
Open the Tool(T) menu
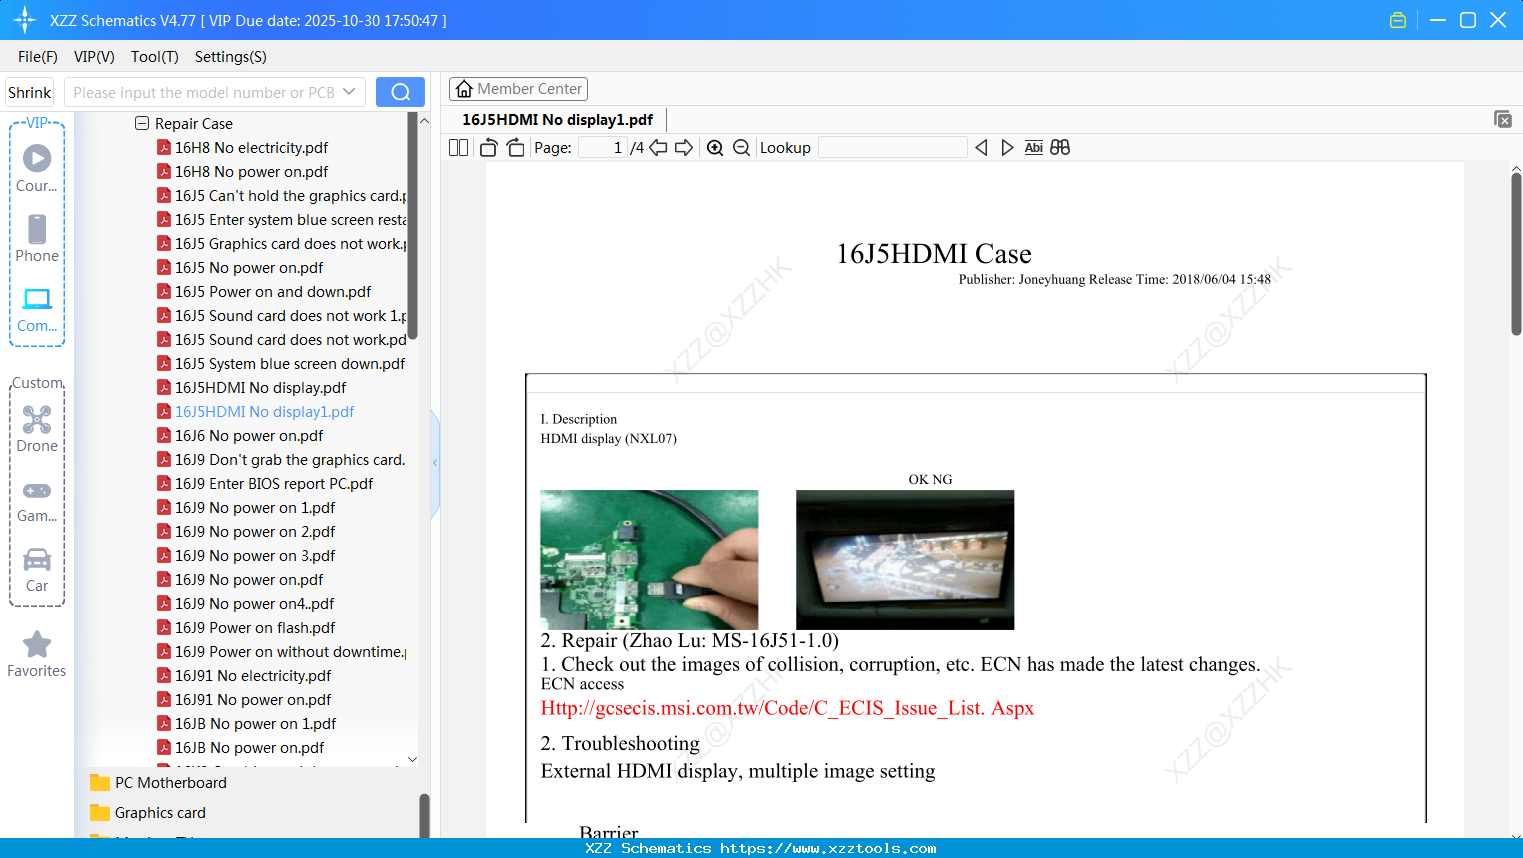155,57
